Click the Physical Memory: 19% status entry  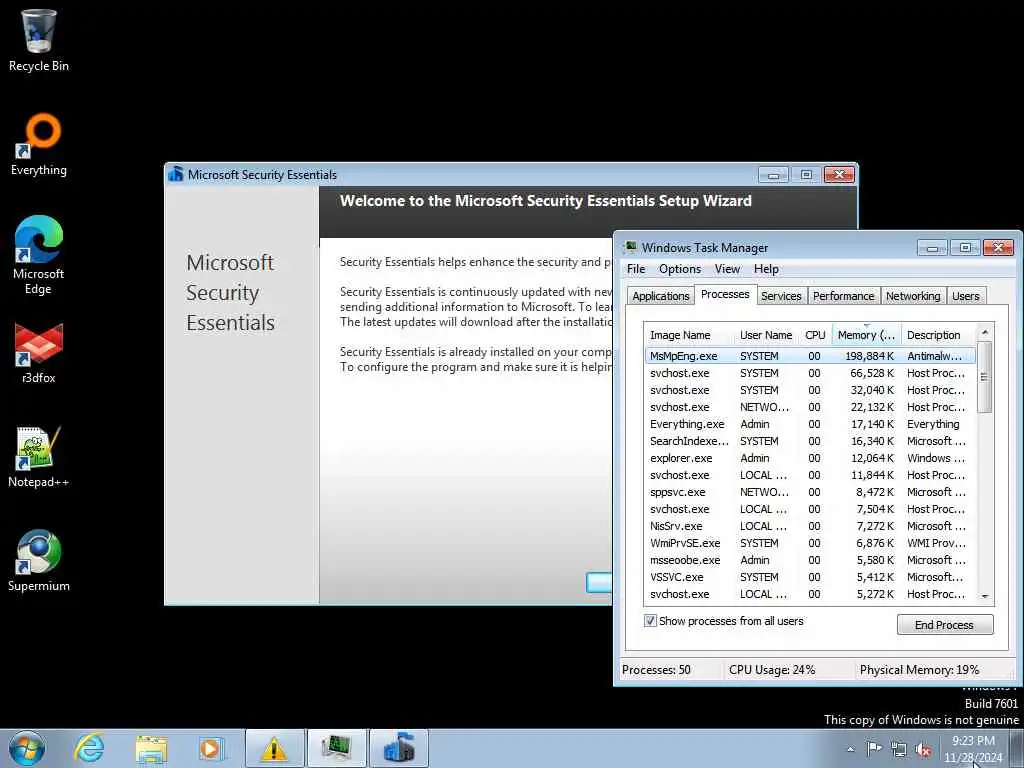[x=920, y=669]
